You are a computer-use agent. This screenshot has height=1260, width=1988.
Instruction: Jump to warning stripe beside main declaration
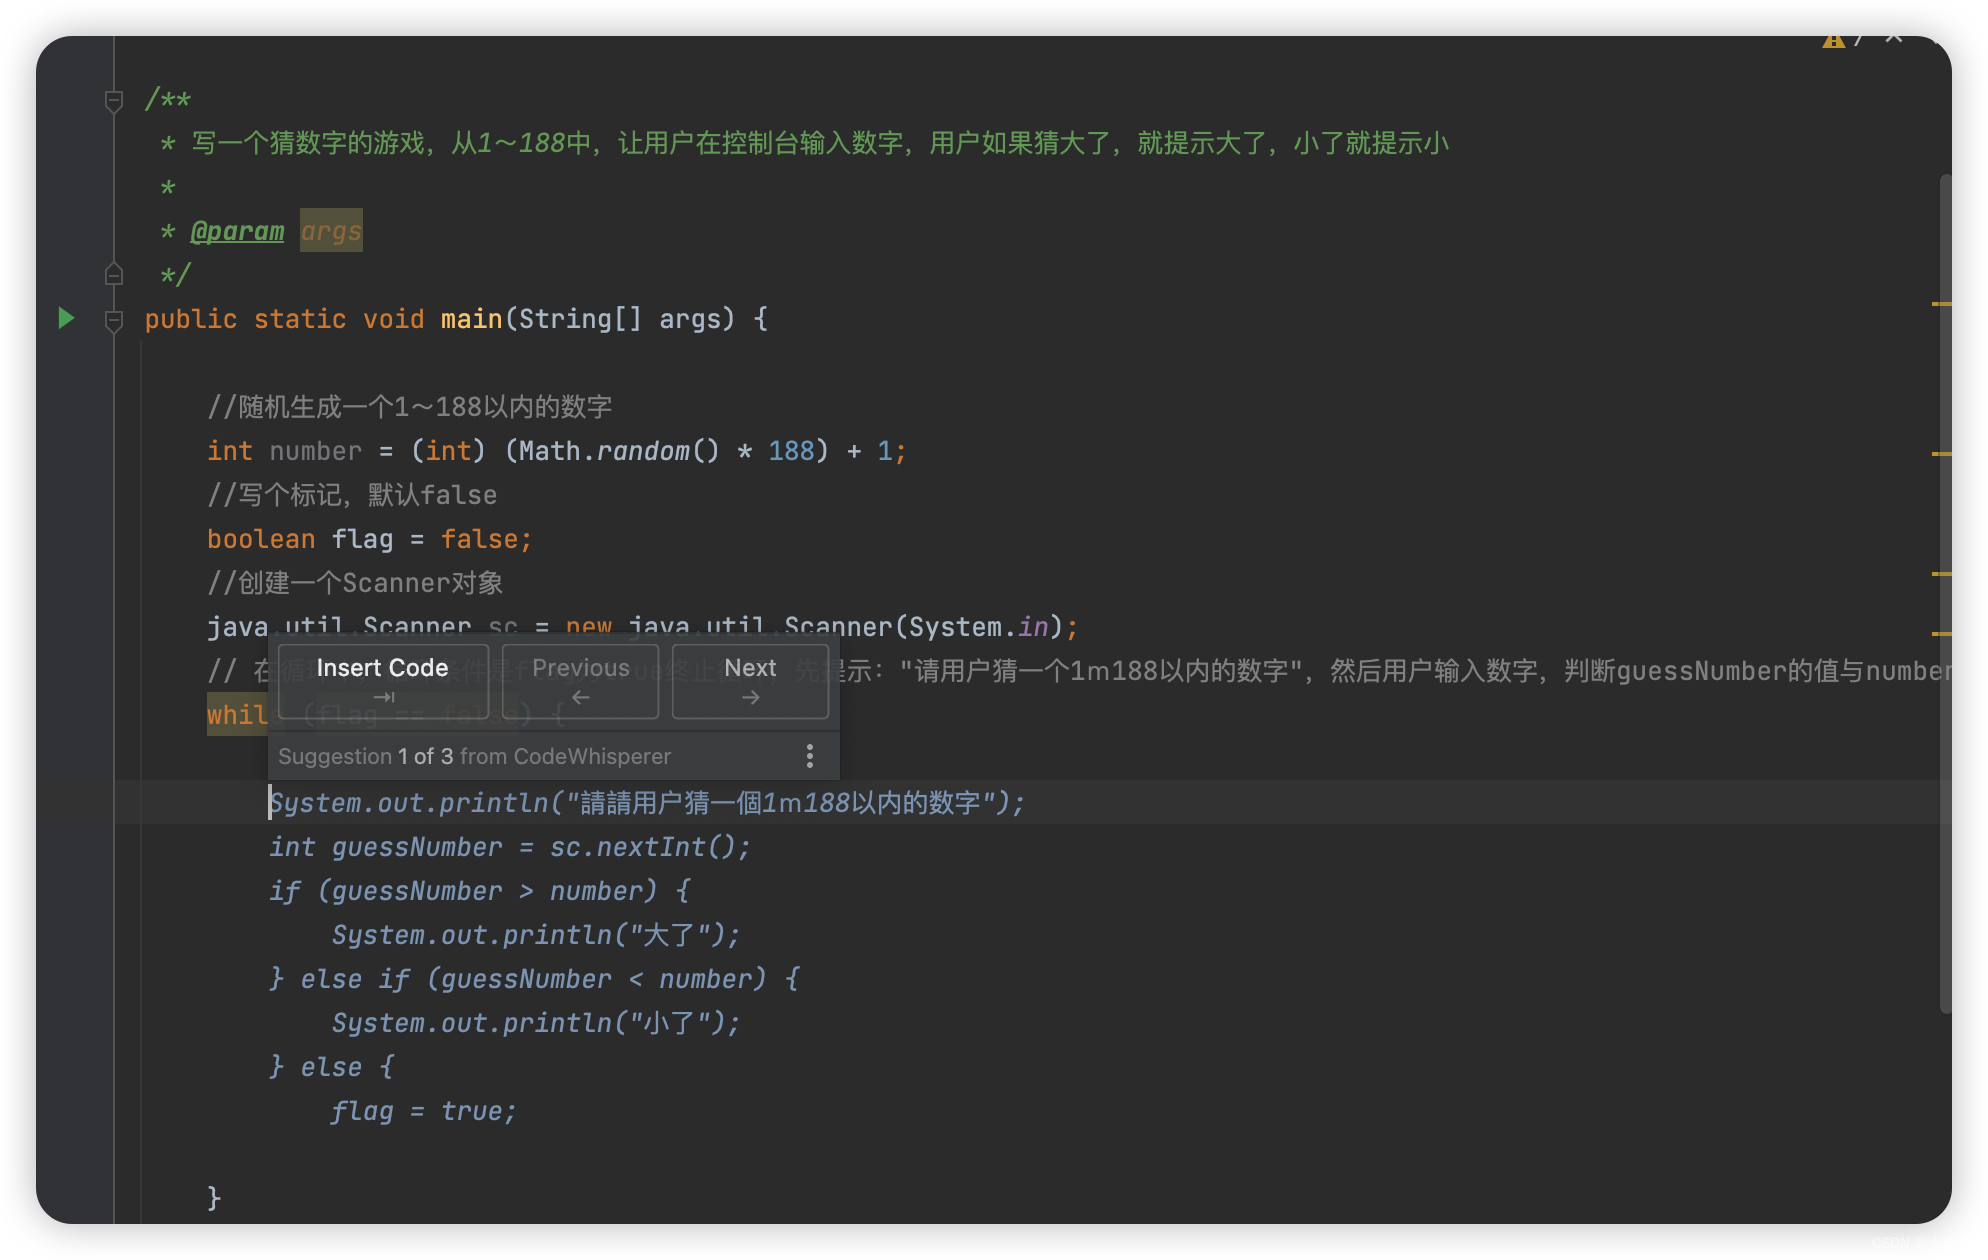1941,304
